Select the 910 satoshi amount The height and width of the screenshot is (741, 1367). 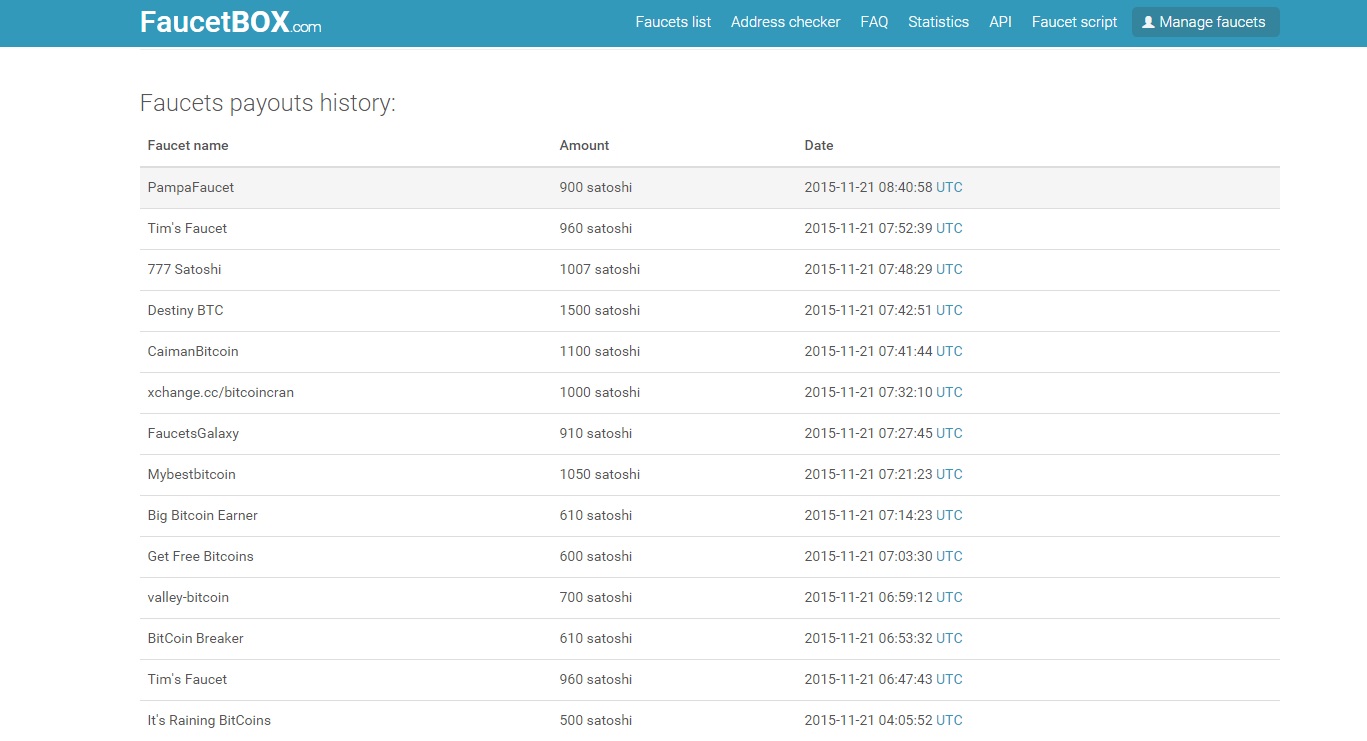596,433
